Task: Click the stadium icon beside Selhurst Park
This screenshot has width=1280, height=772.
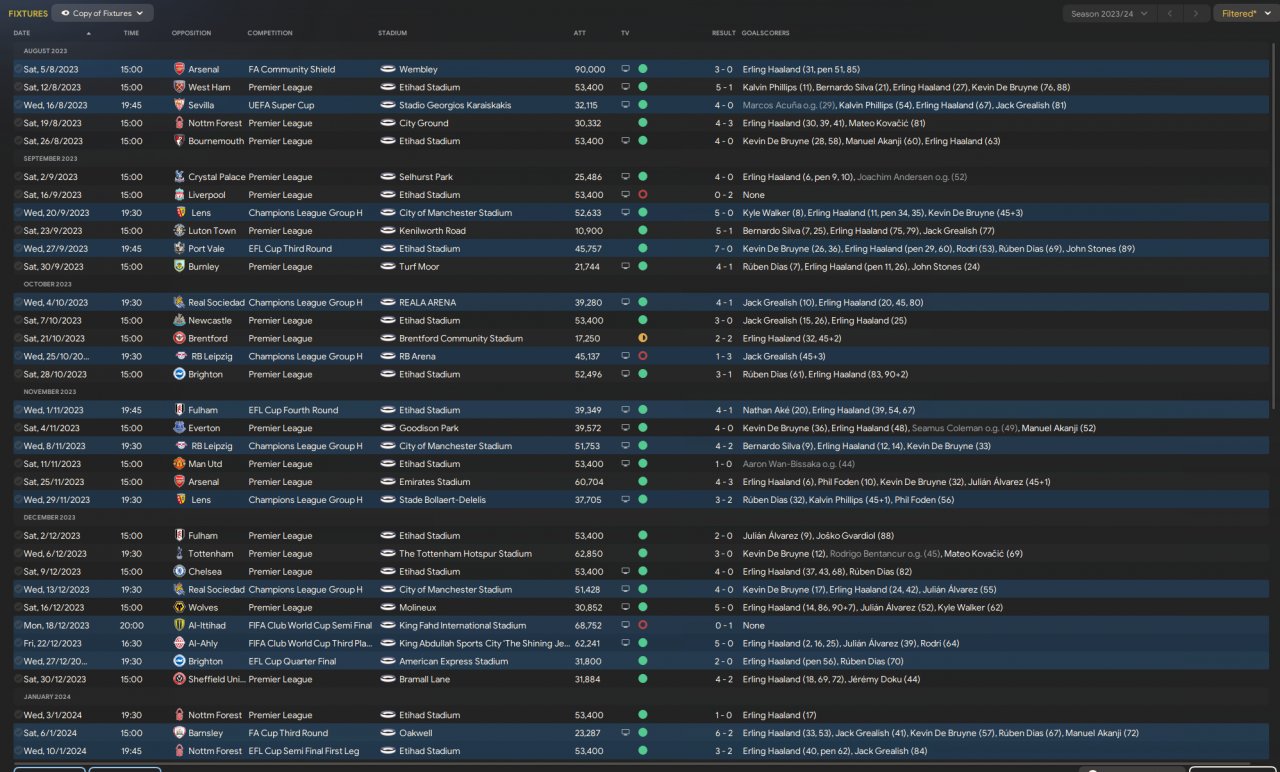Action: [x=388, y=177]
